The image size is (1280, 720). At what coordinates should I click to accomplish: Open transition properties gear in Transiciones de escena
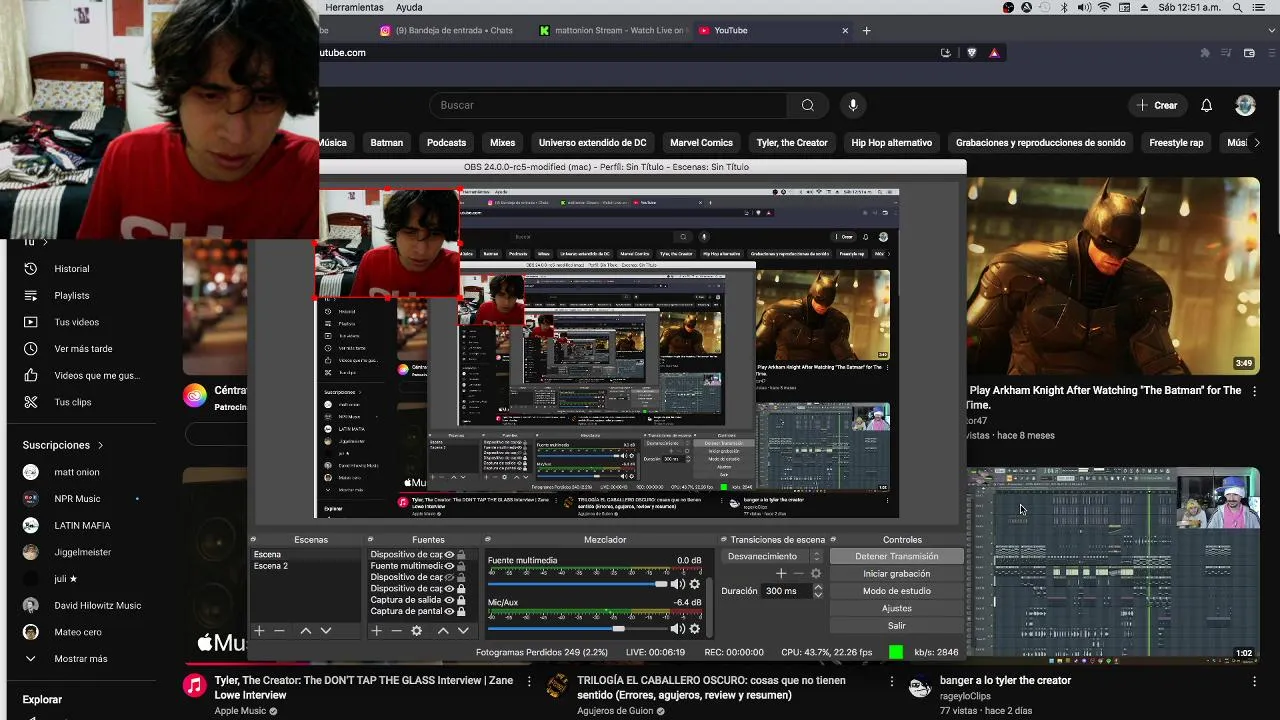tap(816, 573)
